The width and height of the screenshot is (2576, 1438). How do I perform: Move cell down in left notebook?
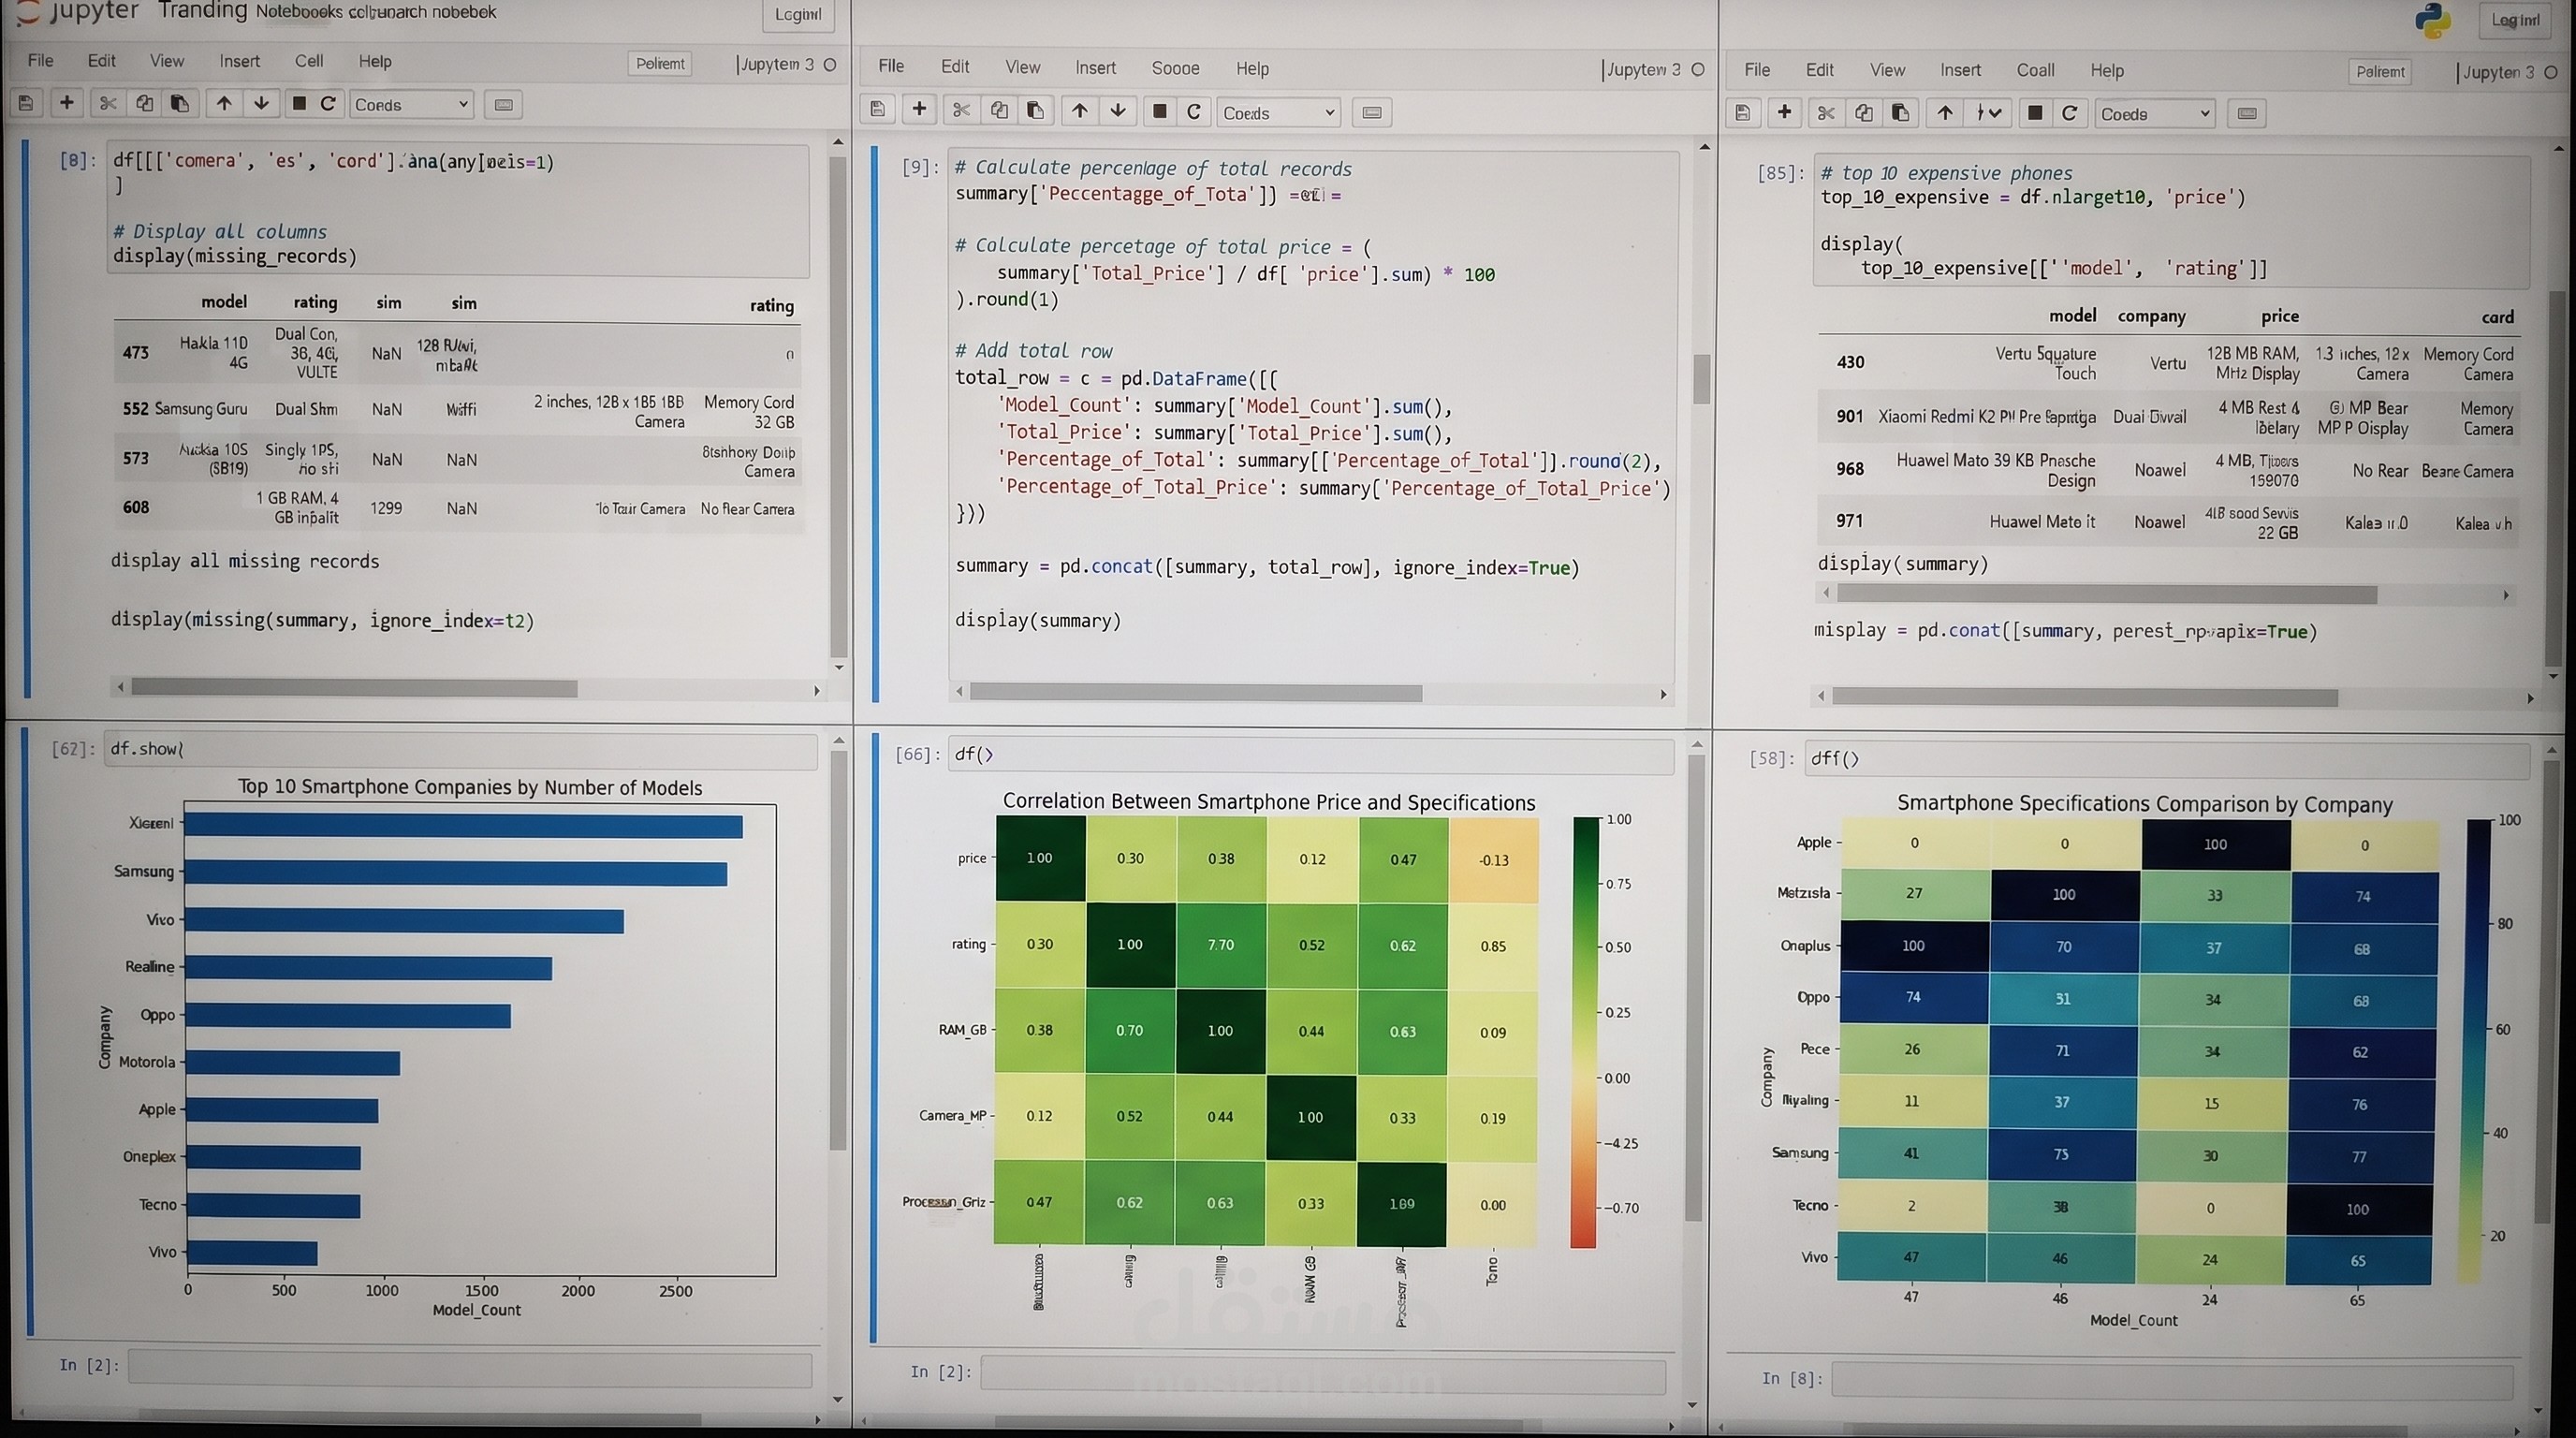pyautogui.click(x=261, y=103)
